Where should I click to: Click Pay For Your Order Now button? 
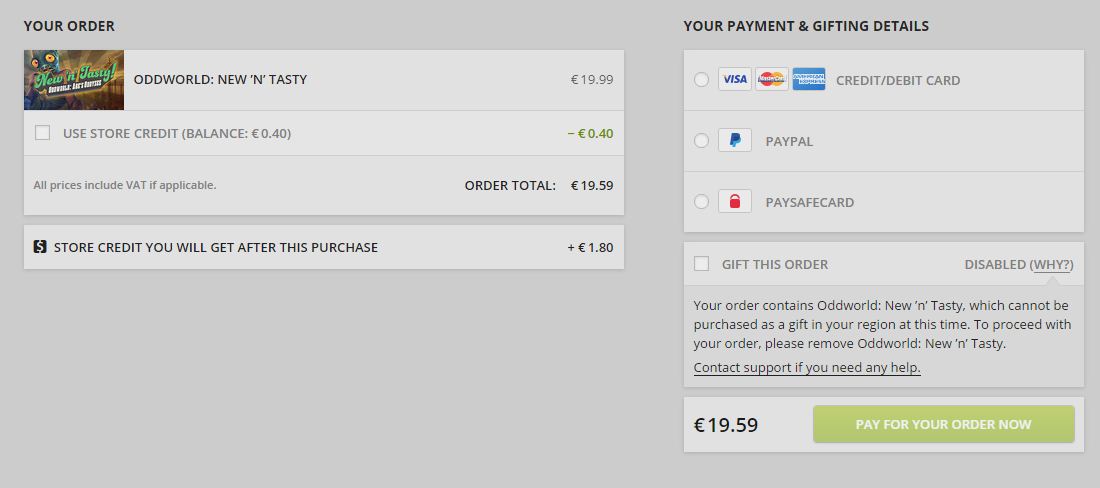click(x=944, y=424)
